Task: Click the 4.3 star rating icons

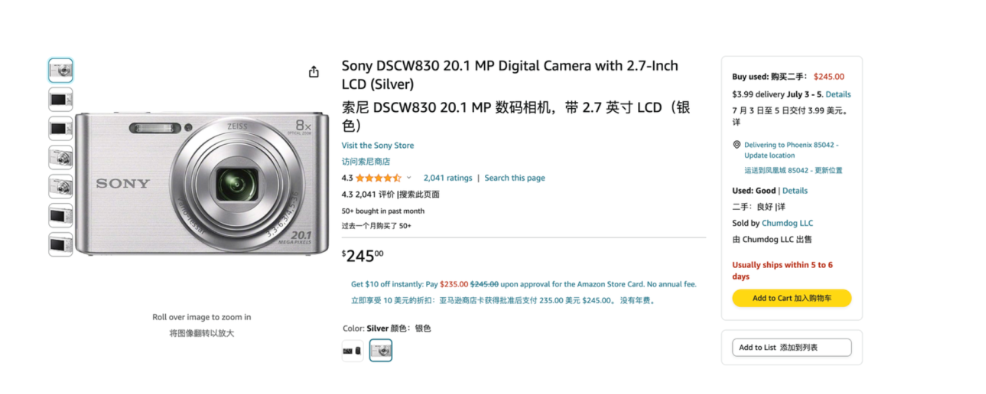Action: coord(379,178)
